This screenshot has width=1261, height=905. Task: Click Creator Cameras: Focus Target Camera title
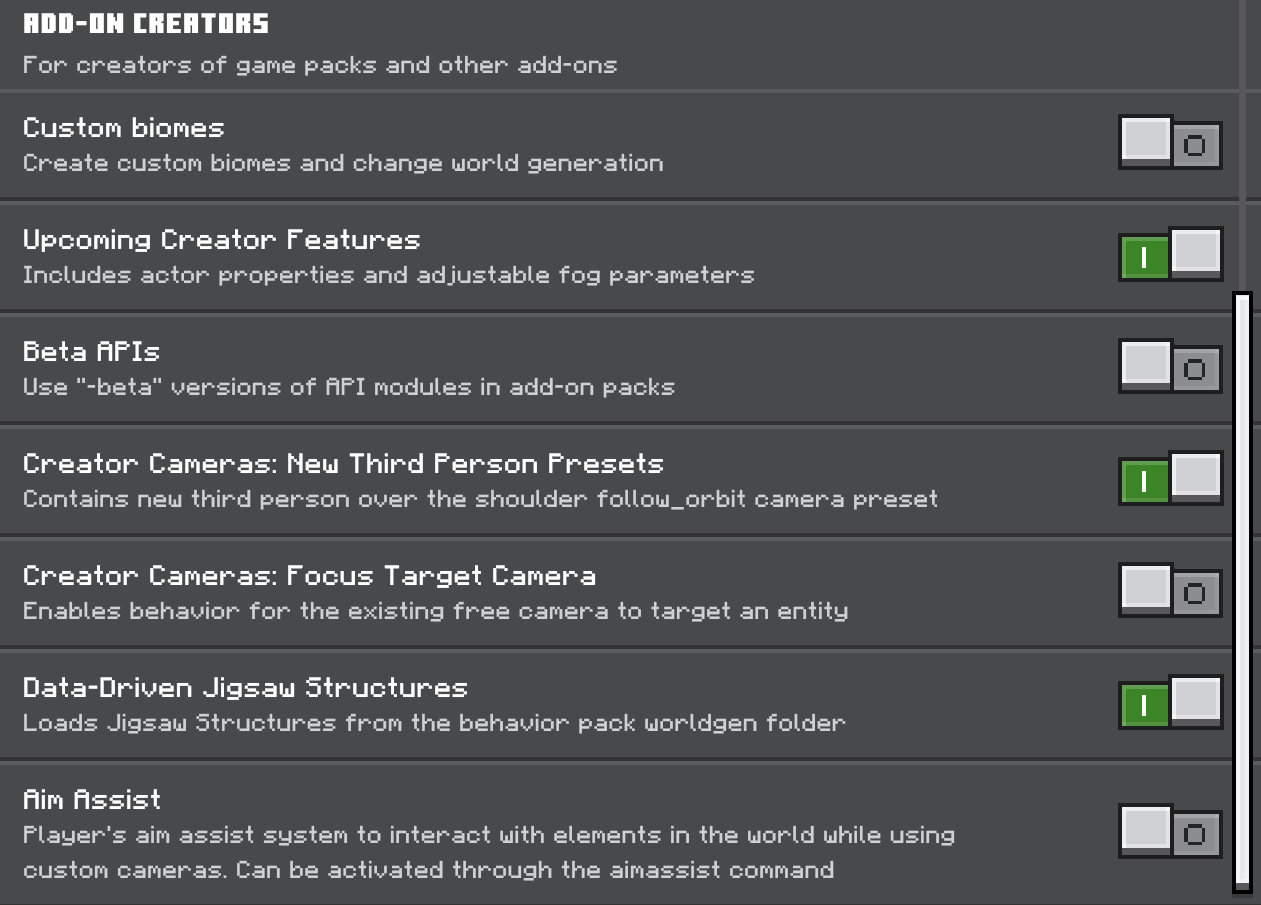(x=309, y=576)
